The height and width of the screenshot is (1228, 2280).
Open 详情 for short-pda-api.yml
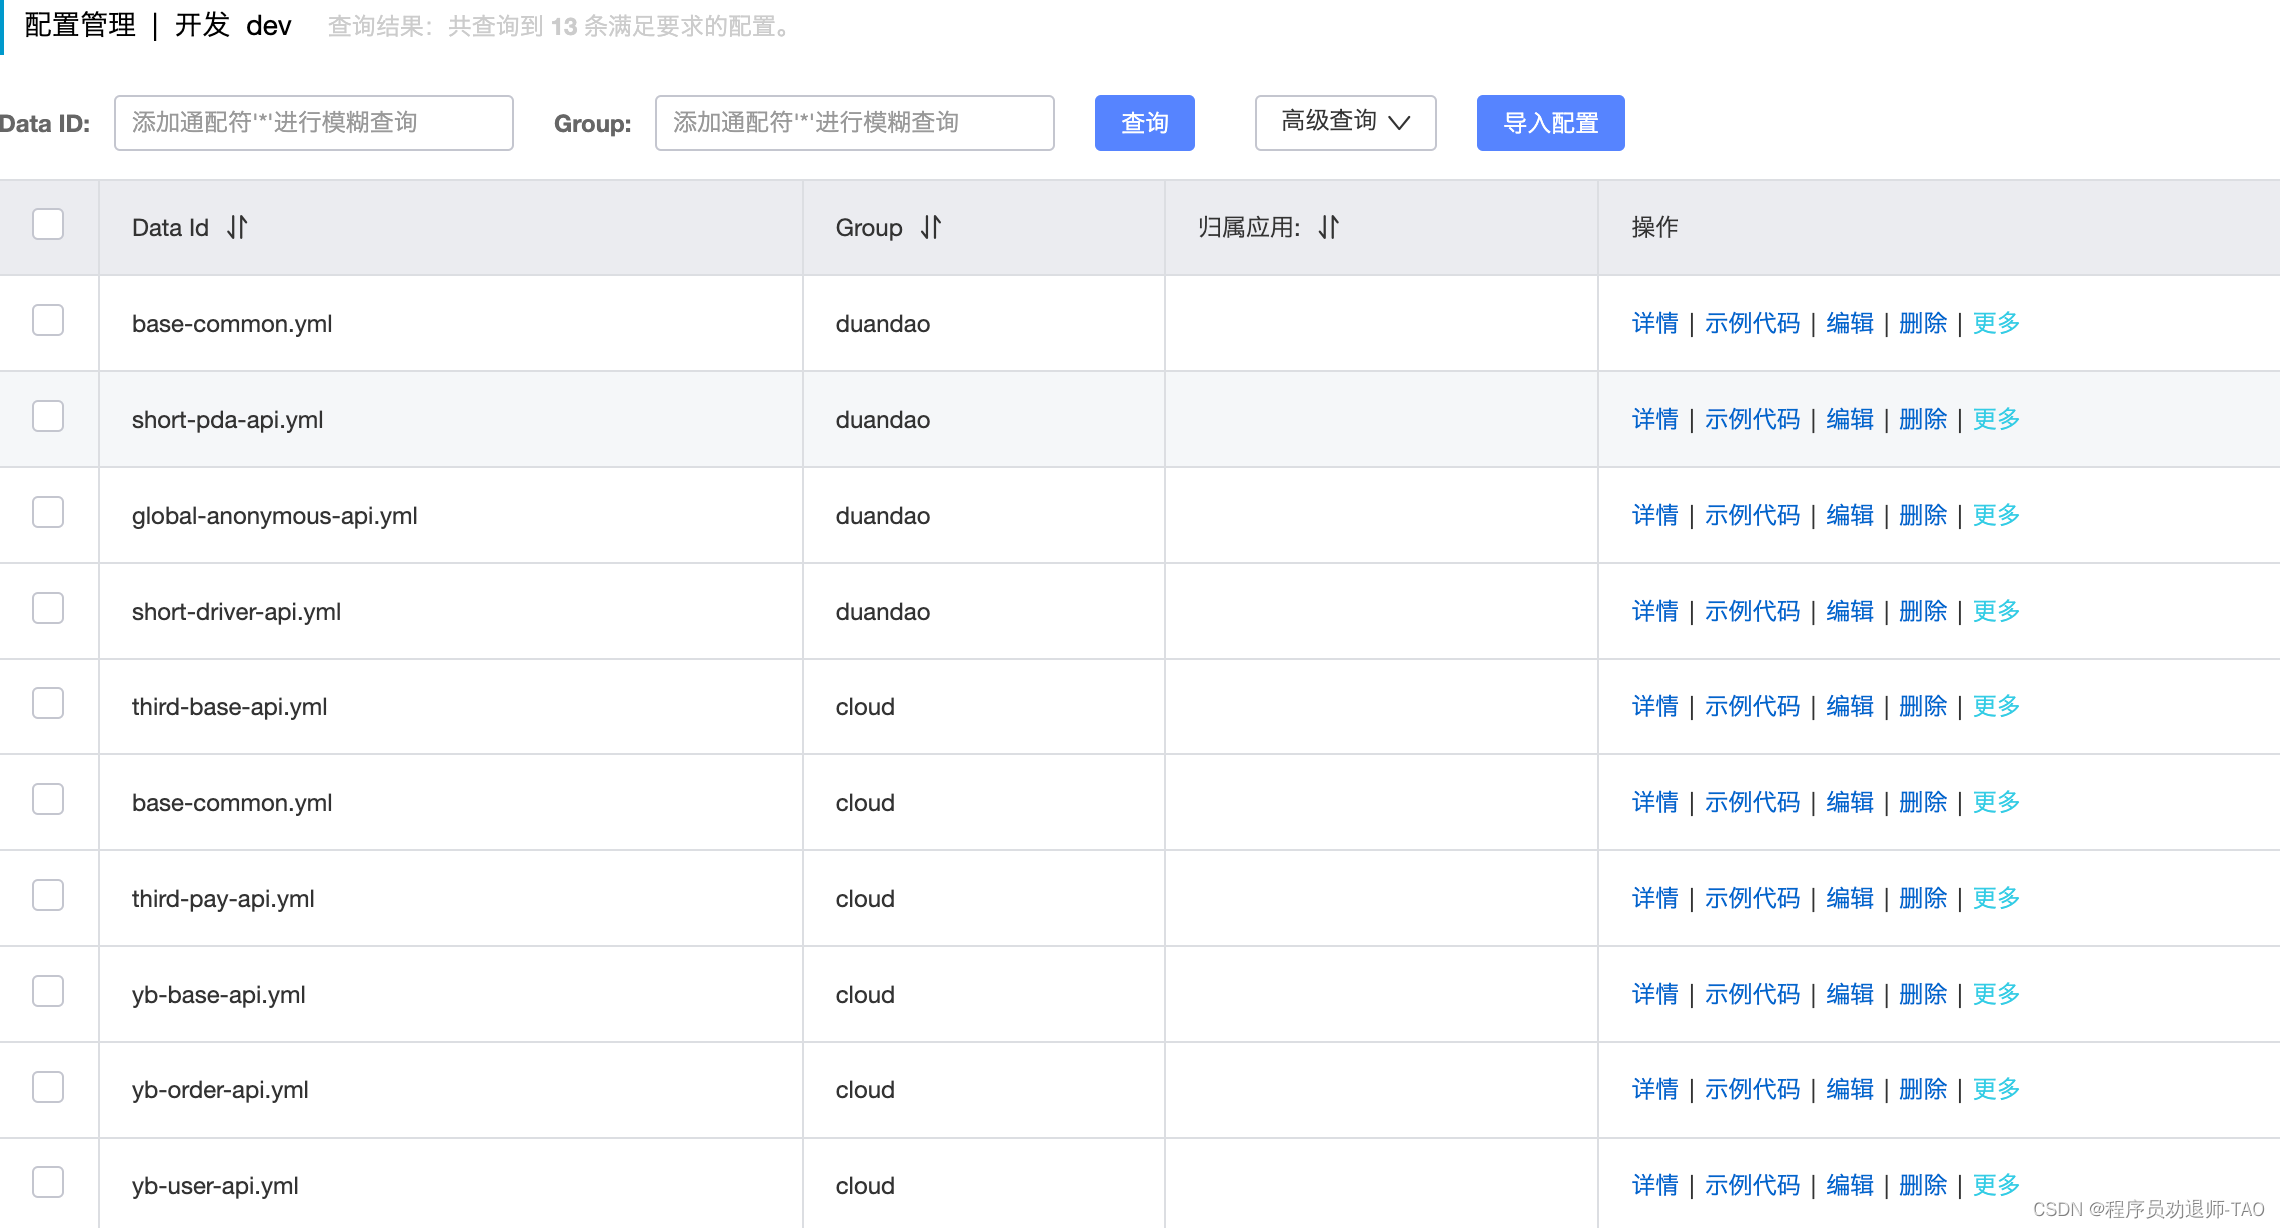pos(1655,419)
